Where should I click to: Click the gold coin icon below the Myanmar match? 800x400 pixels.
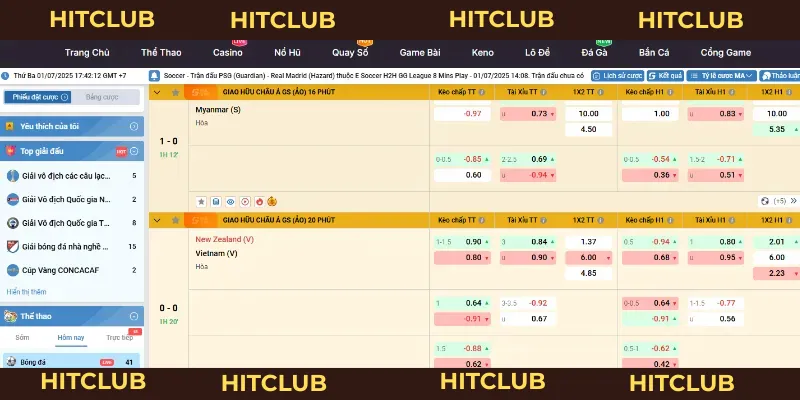[272, 202]
